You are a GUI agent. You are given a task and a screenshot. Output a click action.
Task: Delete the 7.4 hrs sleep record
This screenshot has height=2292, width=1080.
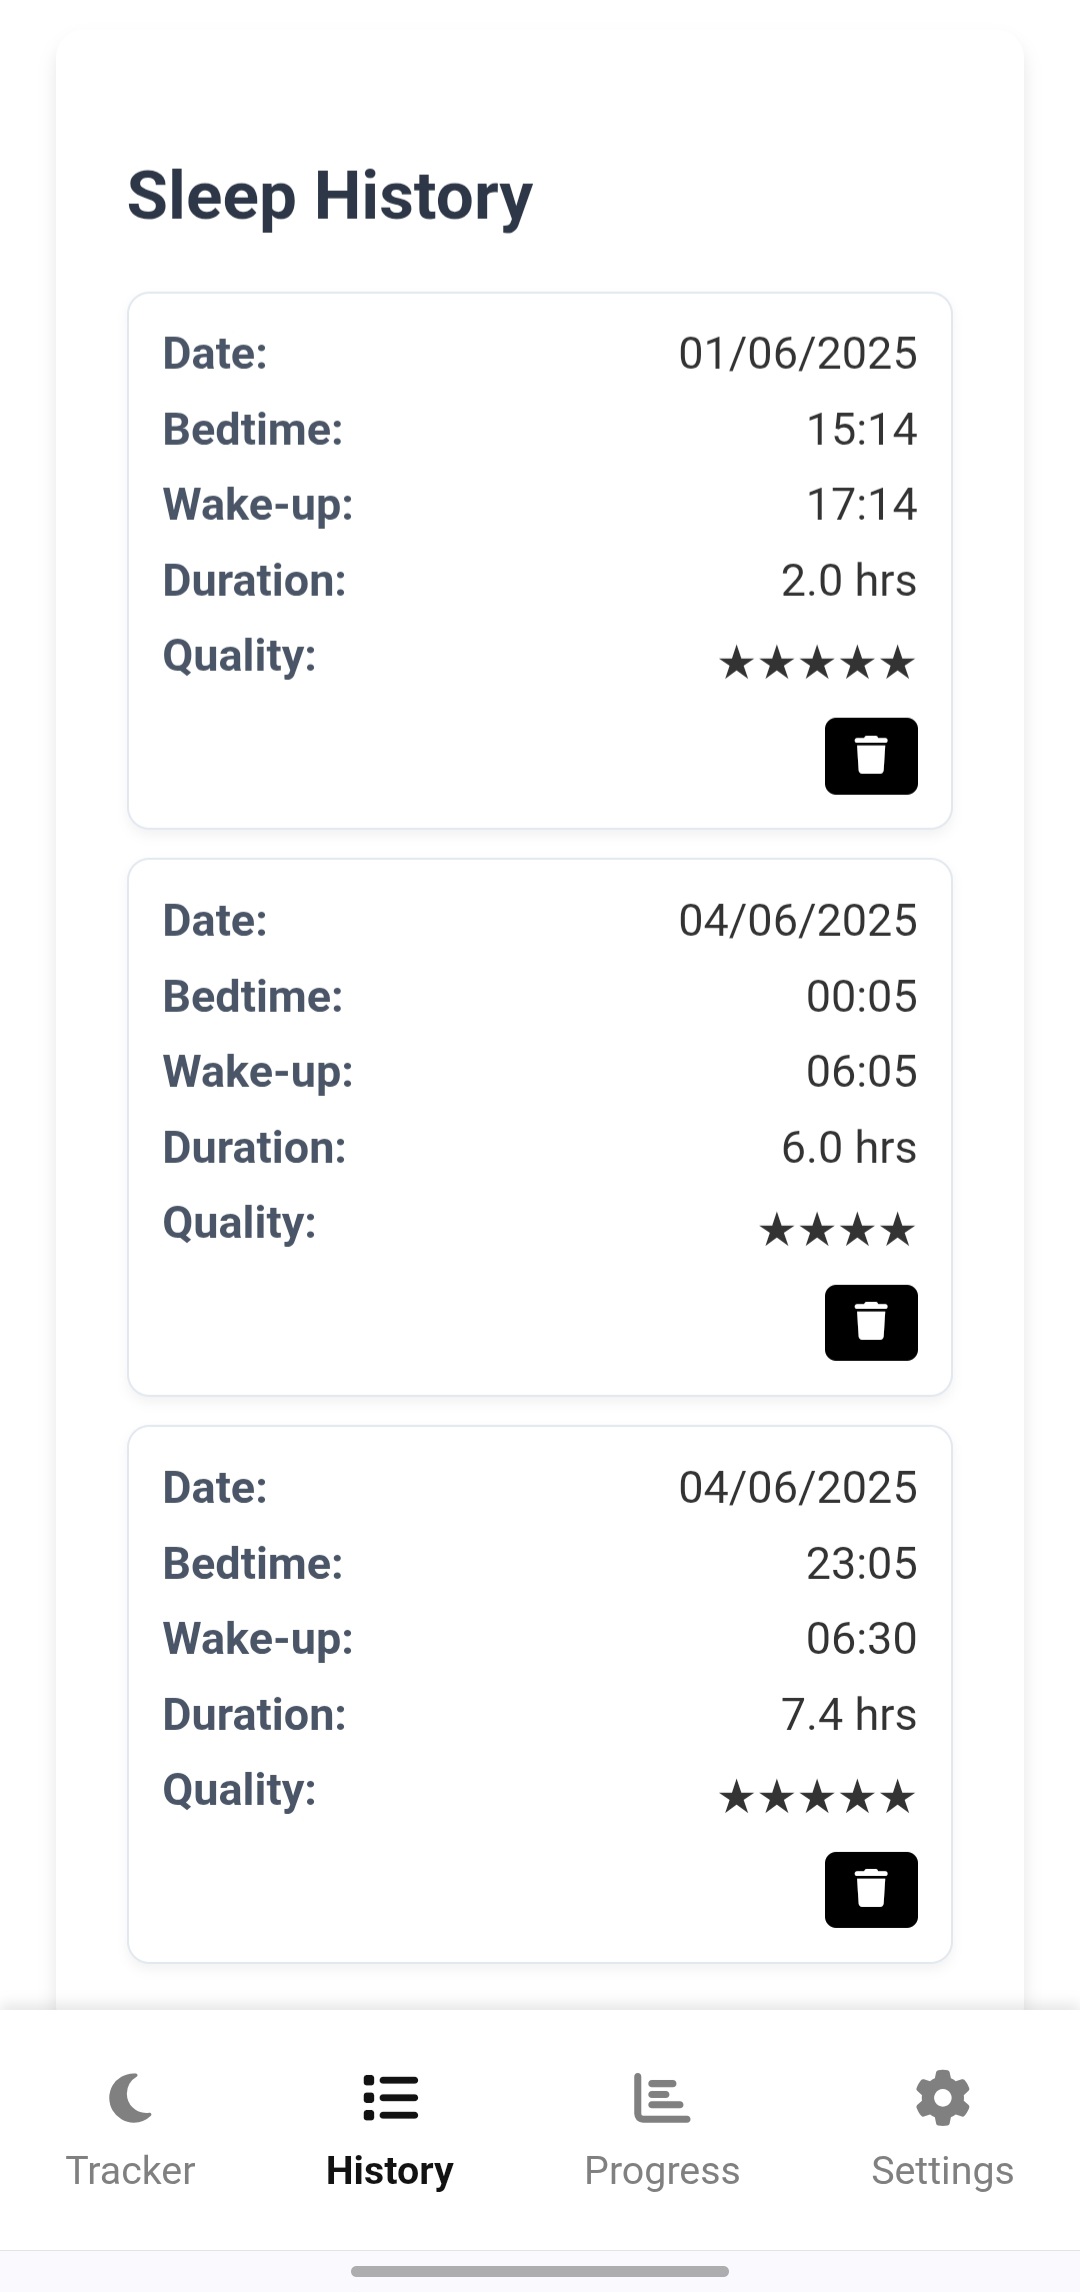[x=871, y=1889]
